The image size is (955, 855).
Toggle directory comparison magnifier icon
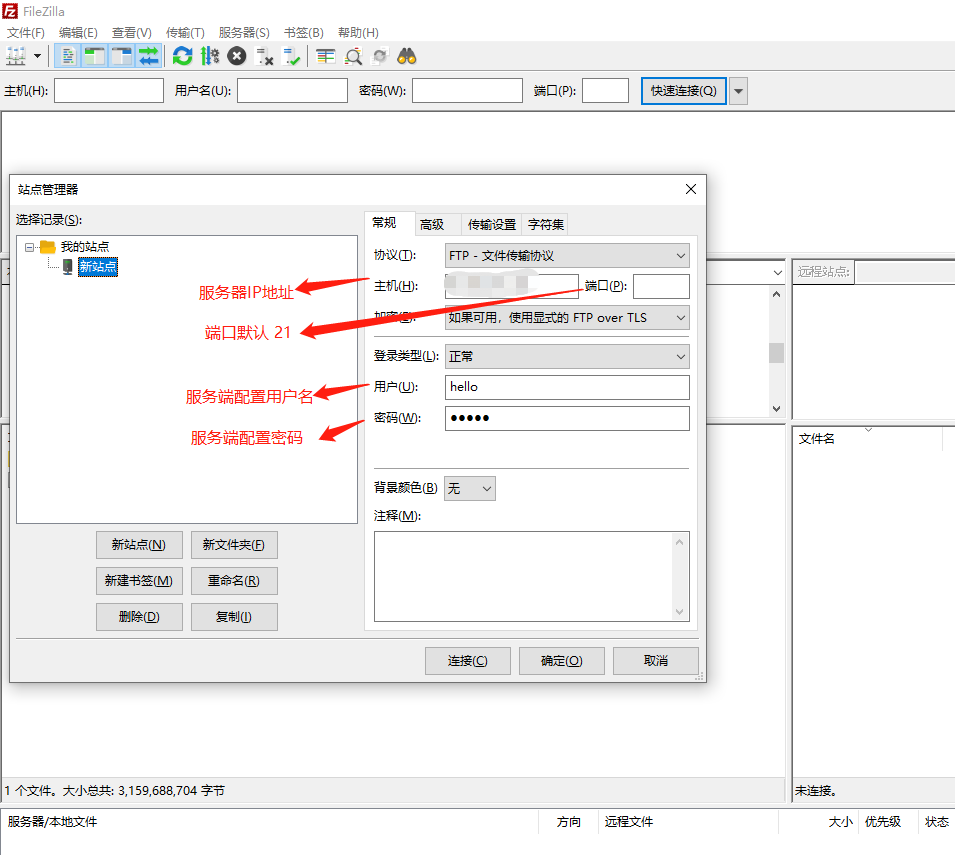coord(353,57)
